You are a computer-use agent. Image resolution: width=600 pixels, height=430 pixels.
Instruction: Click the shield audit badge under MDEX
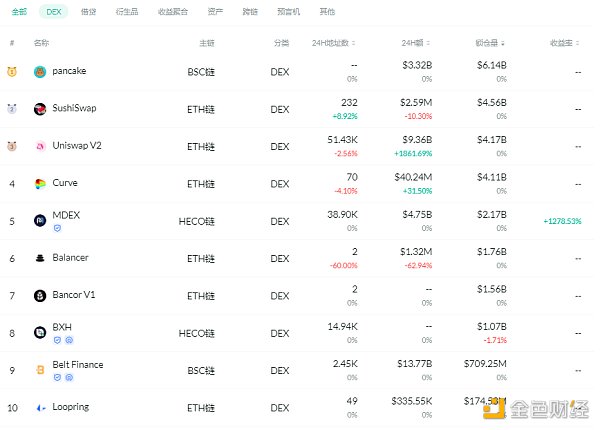tap(57, 228)
